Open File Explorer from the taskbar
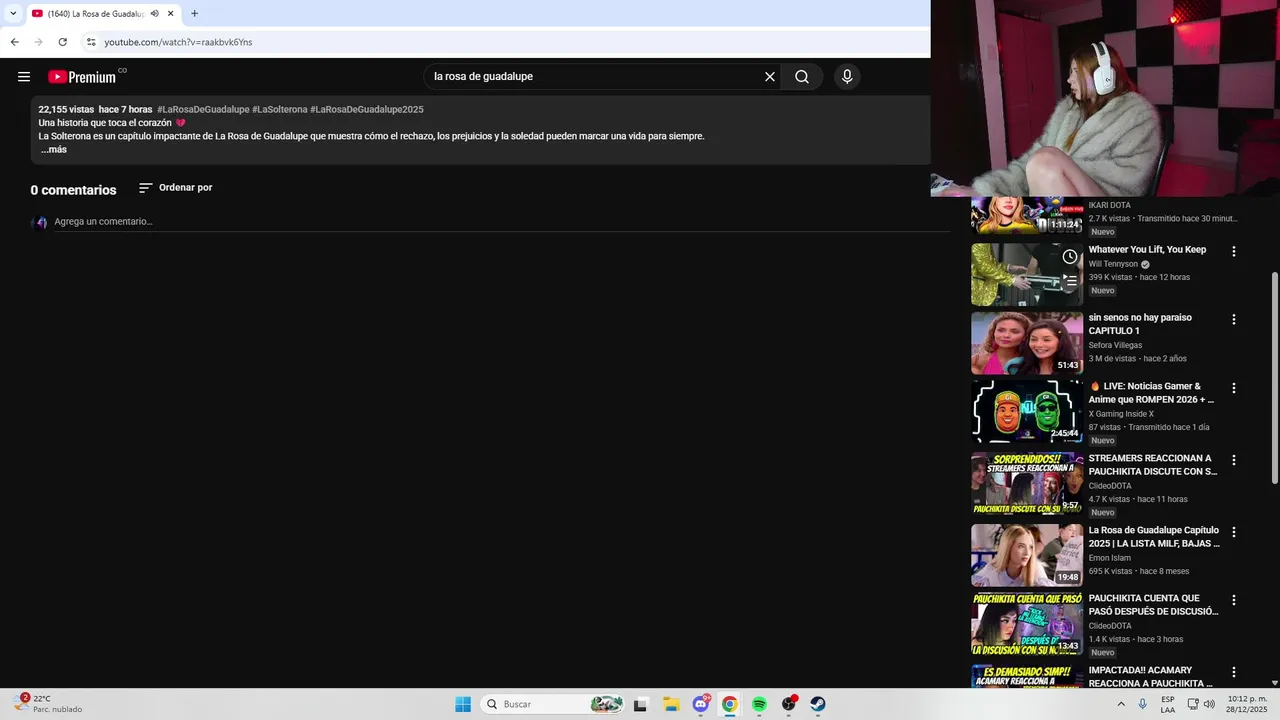Screen dimensions: 1280x720 pos(671,704)
